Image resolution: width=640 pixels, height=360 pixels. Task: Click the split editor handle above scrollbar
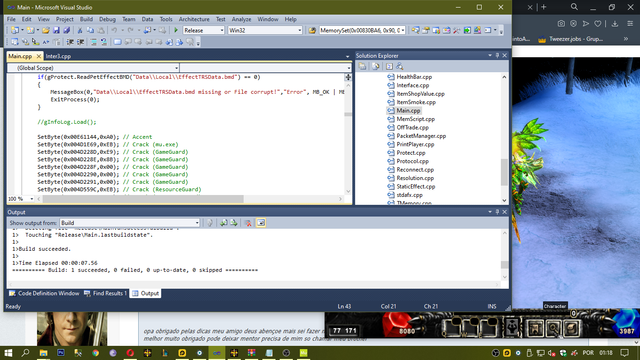pyautogui.click(x=348, y=77)
